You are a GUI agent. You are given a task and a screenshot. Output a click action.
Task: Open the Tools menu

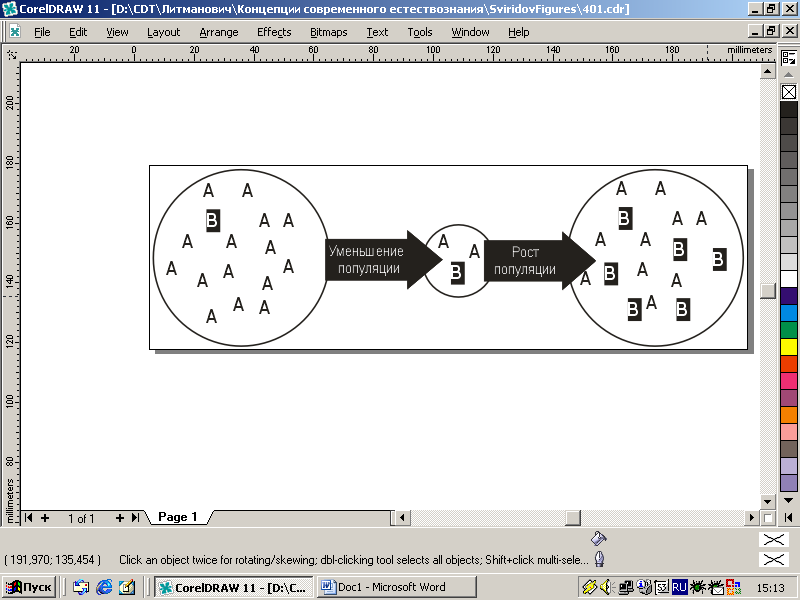point(419,32)
